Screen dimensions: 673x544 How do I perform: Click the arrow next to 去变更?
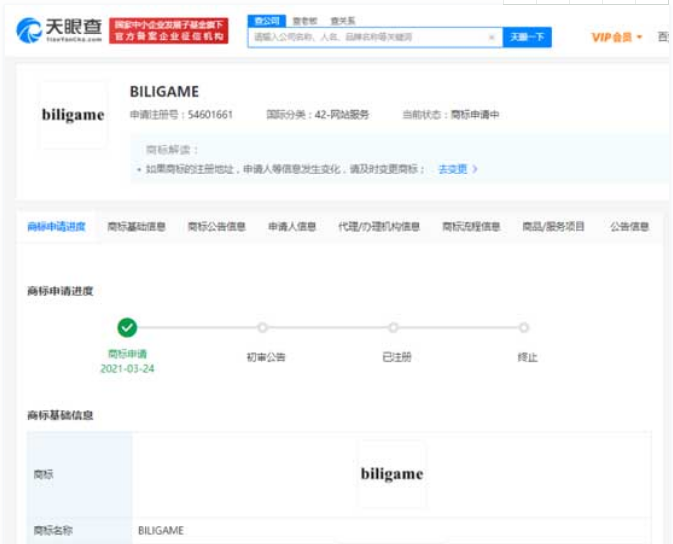475,169
